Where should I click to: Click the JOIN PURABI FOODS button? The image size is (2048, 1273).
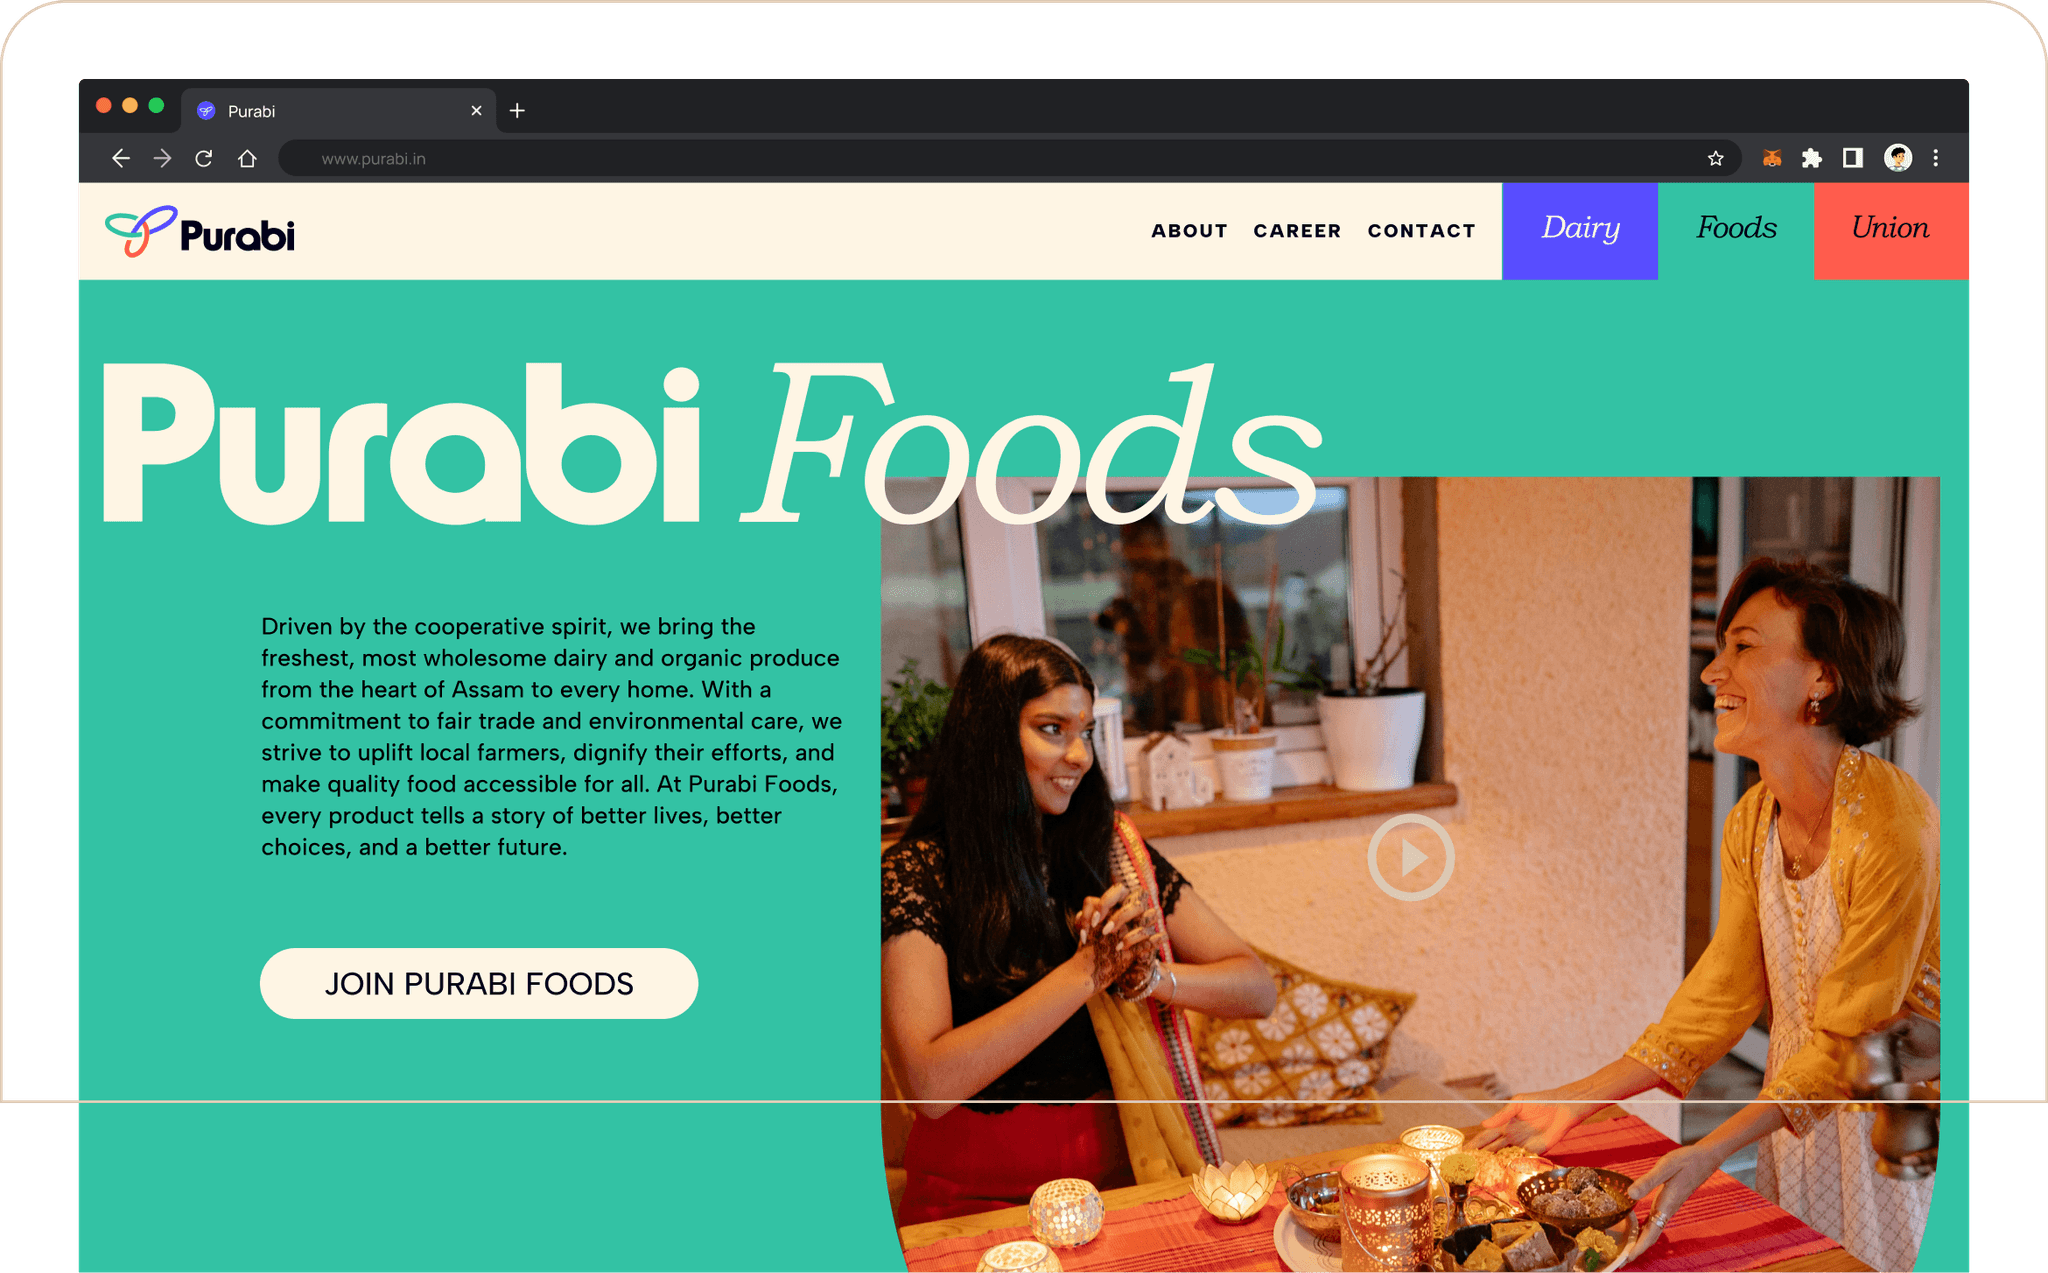point(479,984)
